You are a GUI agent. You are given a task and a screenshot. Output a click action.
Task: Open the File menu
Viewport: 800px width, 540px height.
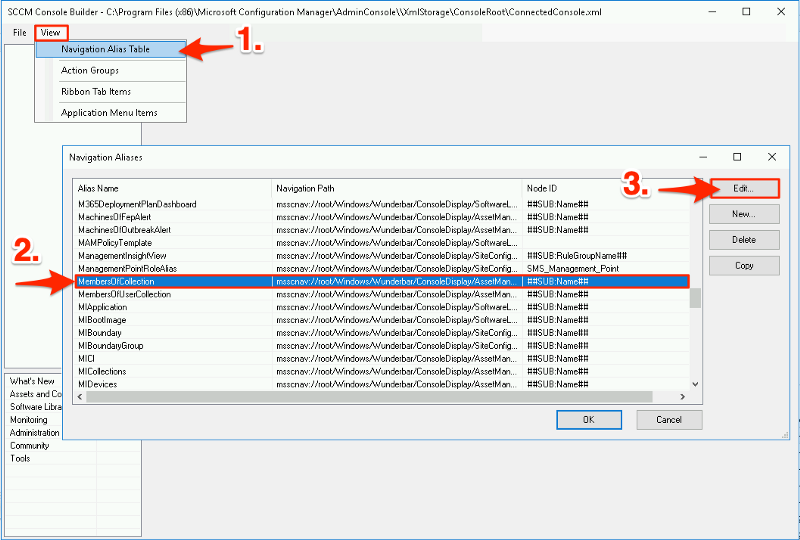[x=19, y=33]
